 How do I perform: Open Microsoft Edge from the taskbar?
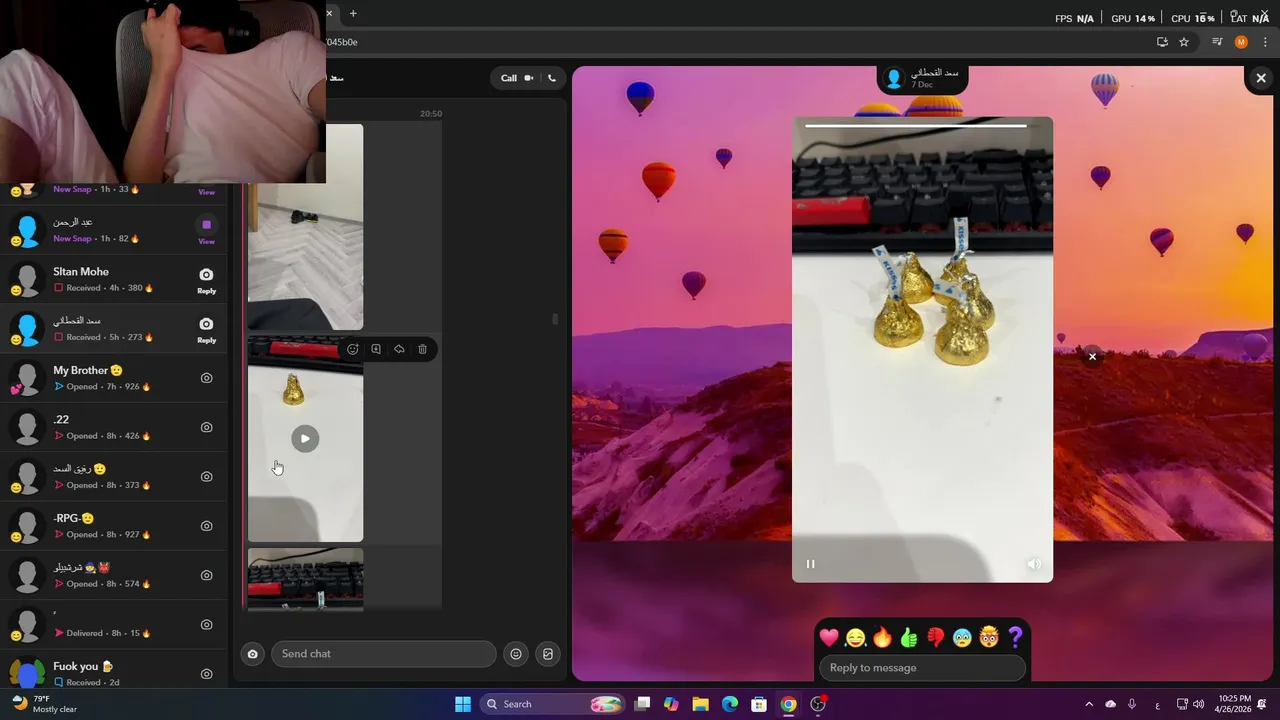[730, 704]
